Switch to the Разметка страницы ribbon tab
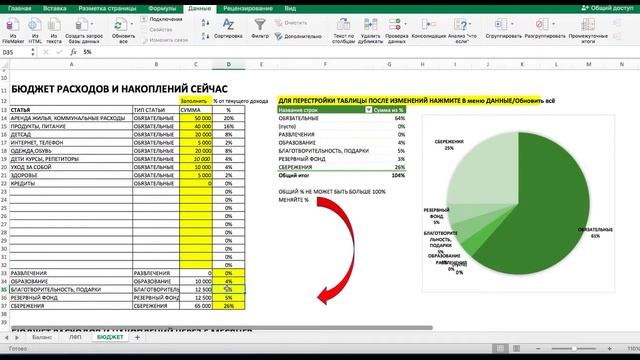 107,8
